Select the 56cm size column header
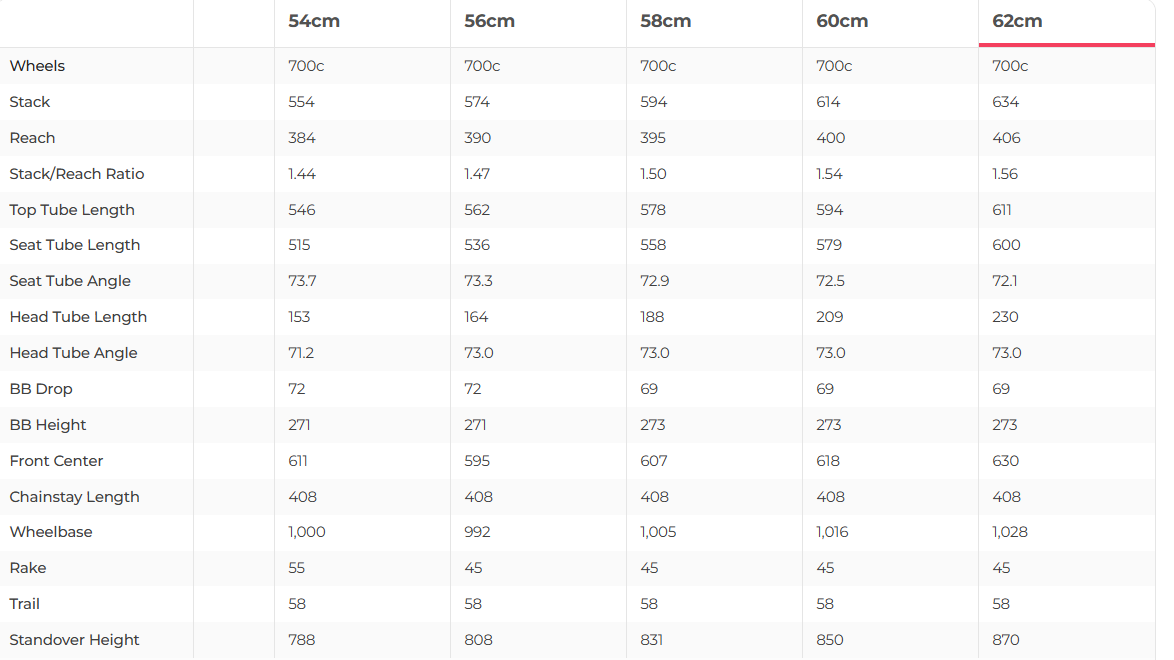 pos(490,21)
